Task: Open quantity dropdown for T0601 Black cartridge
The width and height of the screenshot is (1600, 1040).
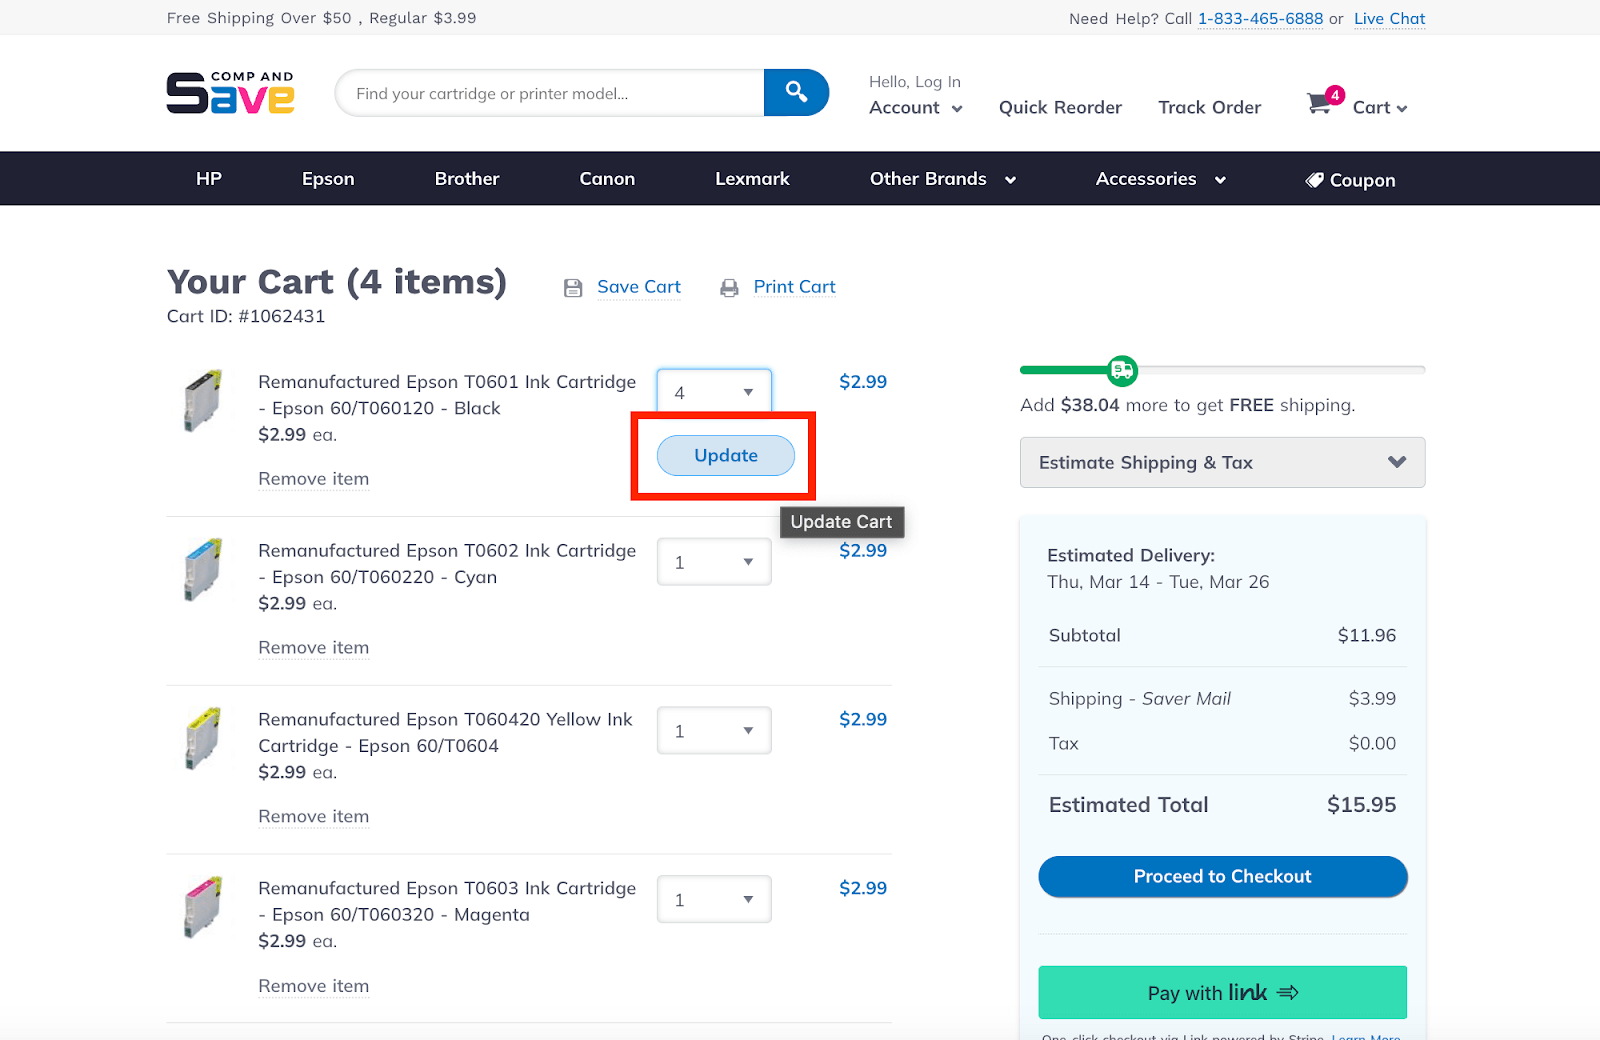Action: tap(714, 392)
